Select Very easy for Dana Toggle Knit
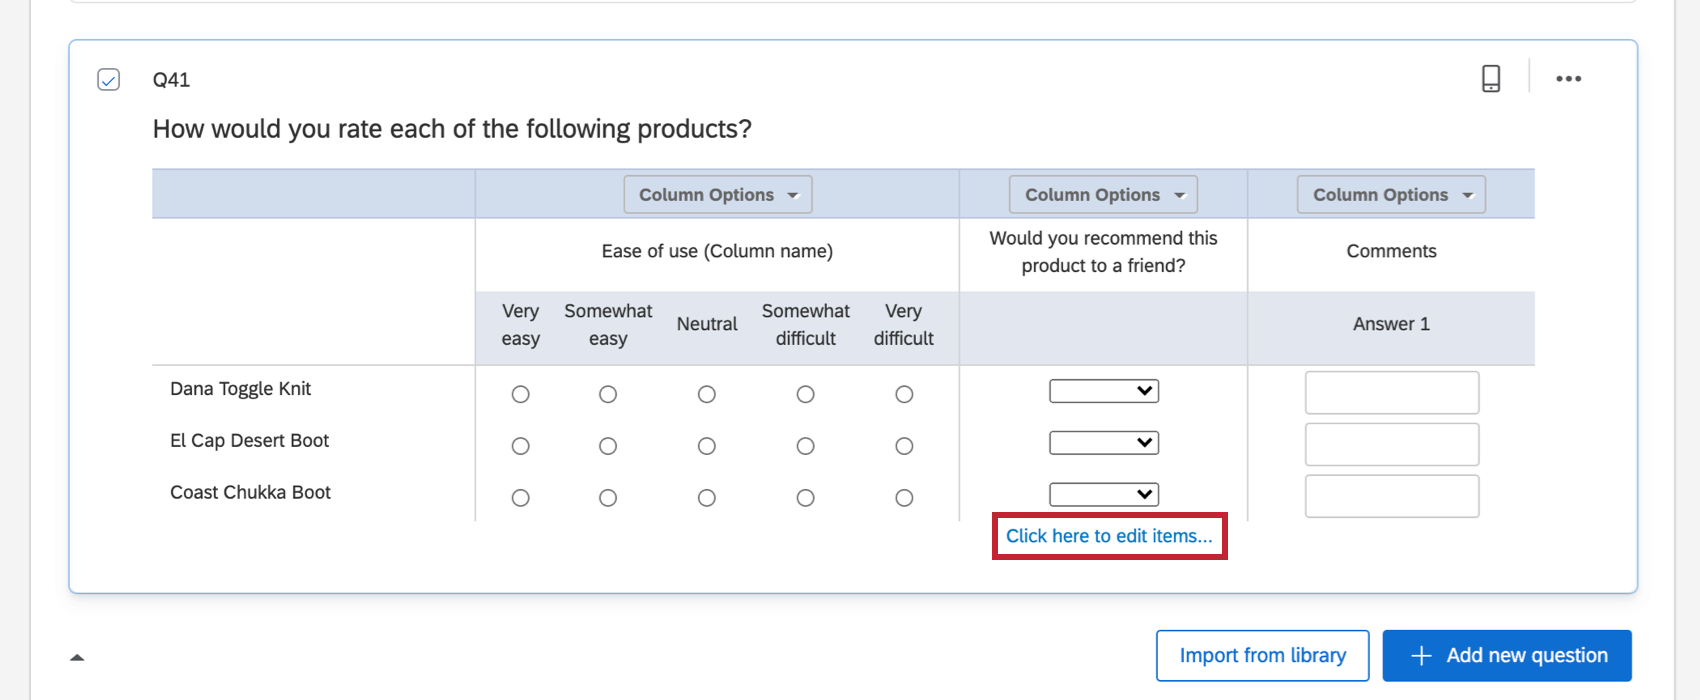This screenshot has width=1700, height=700. coord(520,394)
